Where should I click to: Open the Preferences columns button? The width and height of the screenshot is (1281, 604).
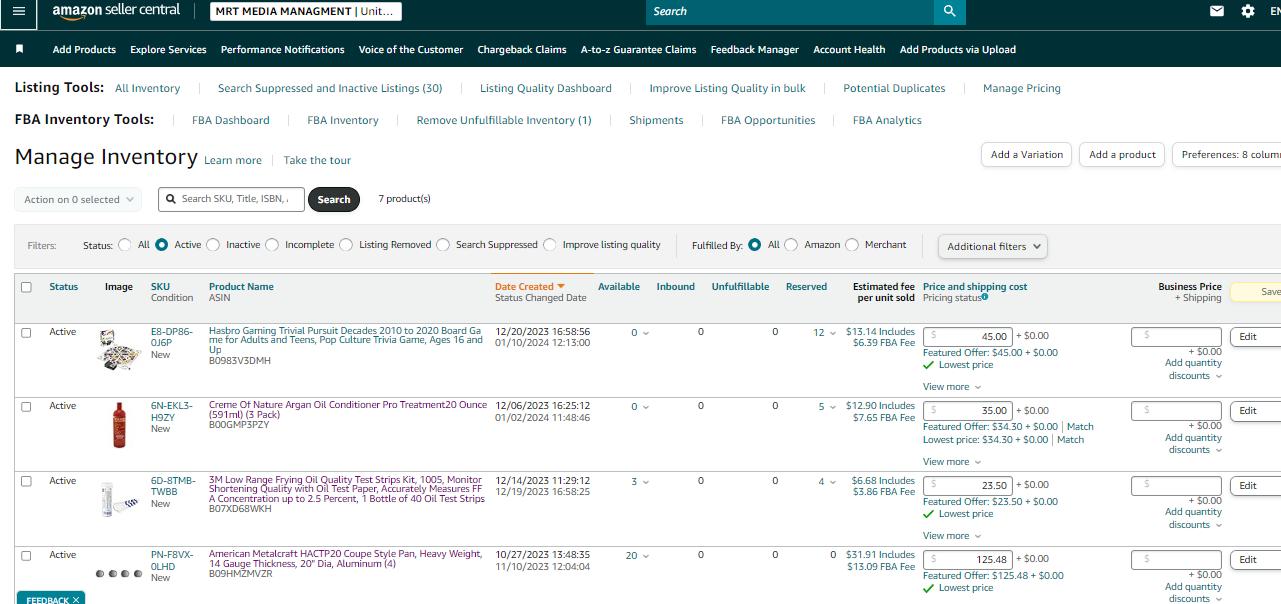(x=1228, y=155)
